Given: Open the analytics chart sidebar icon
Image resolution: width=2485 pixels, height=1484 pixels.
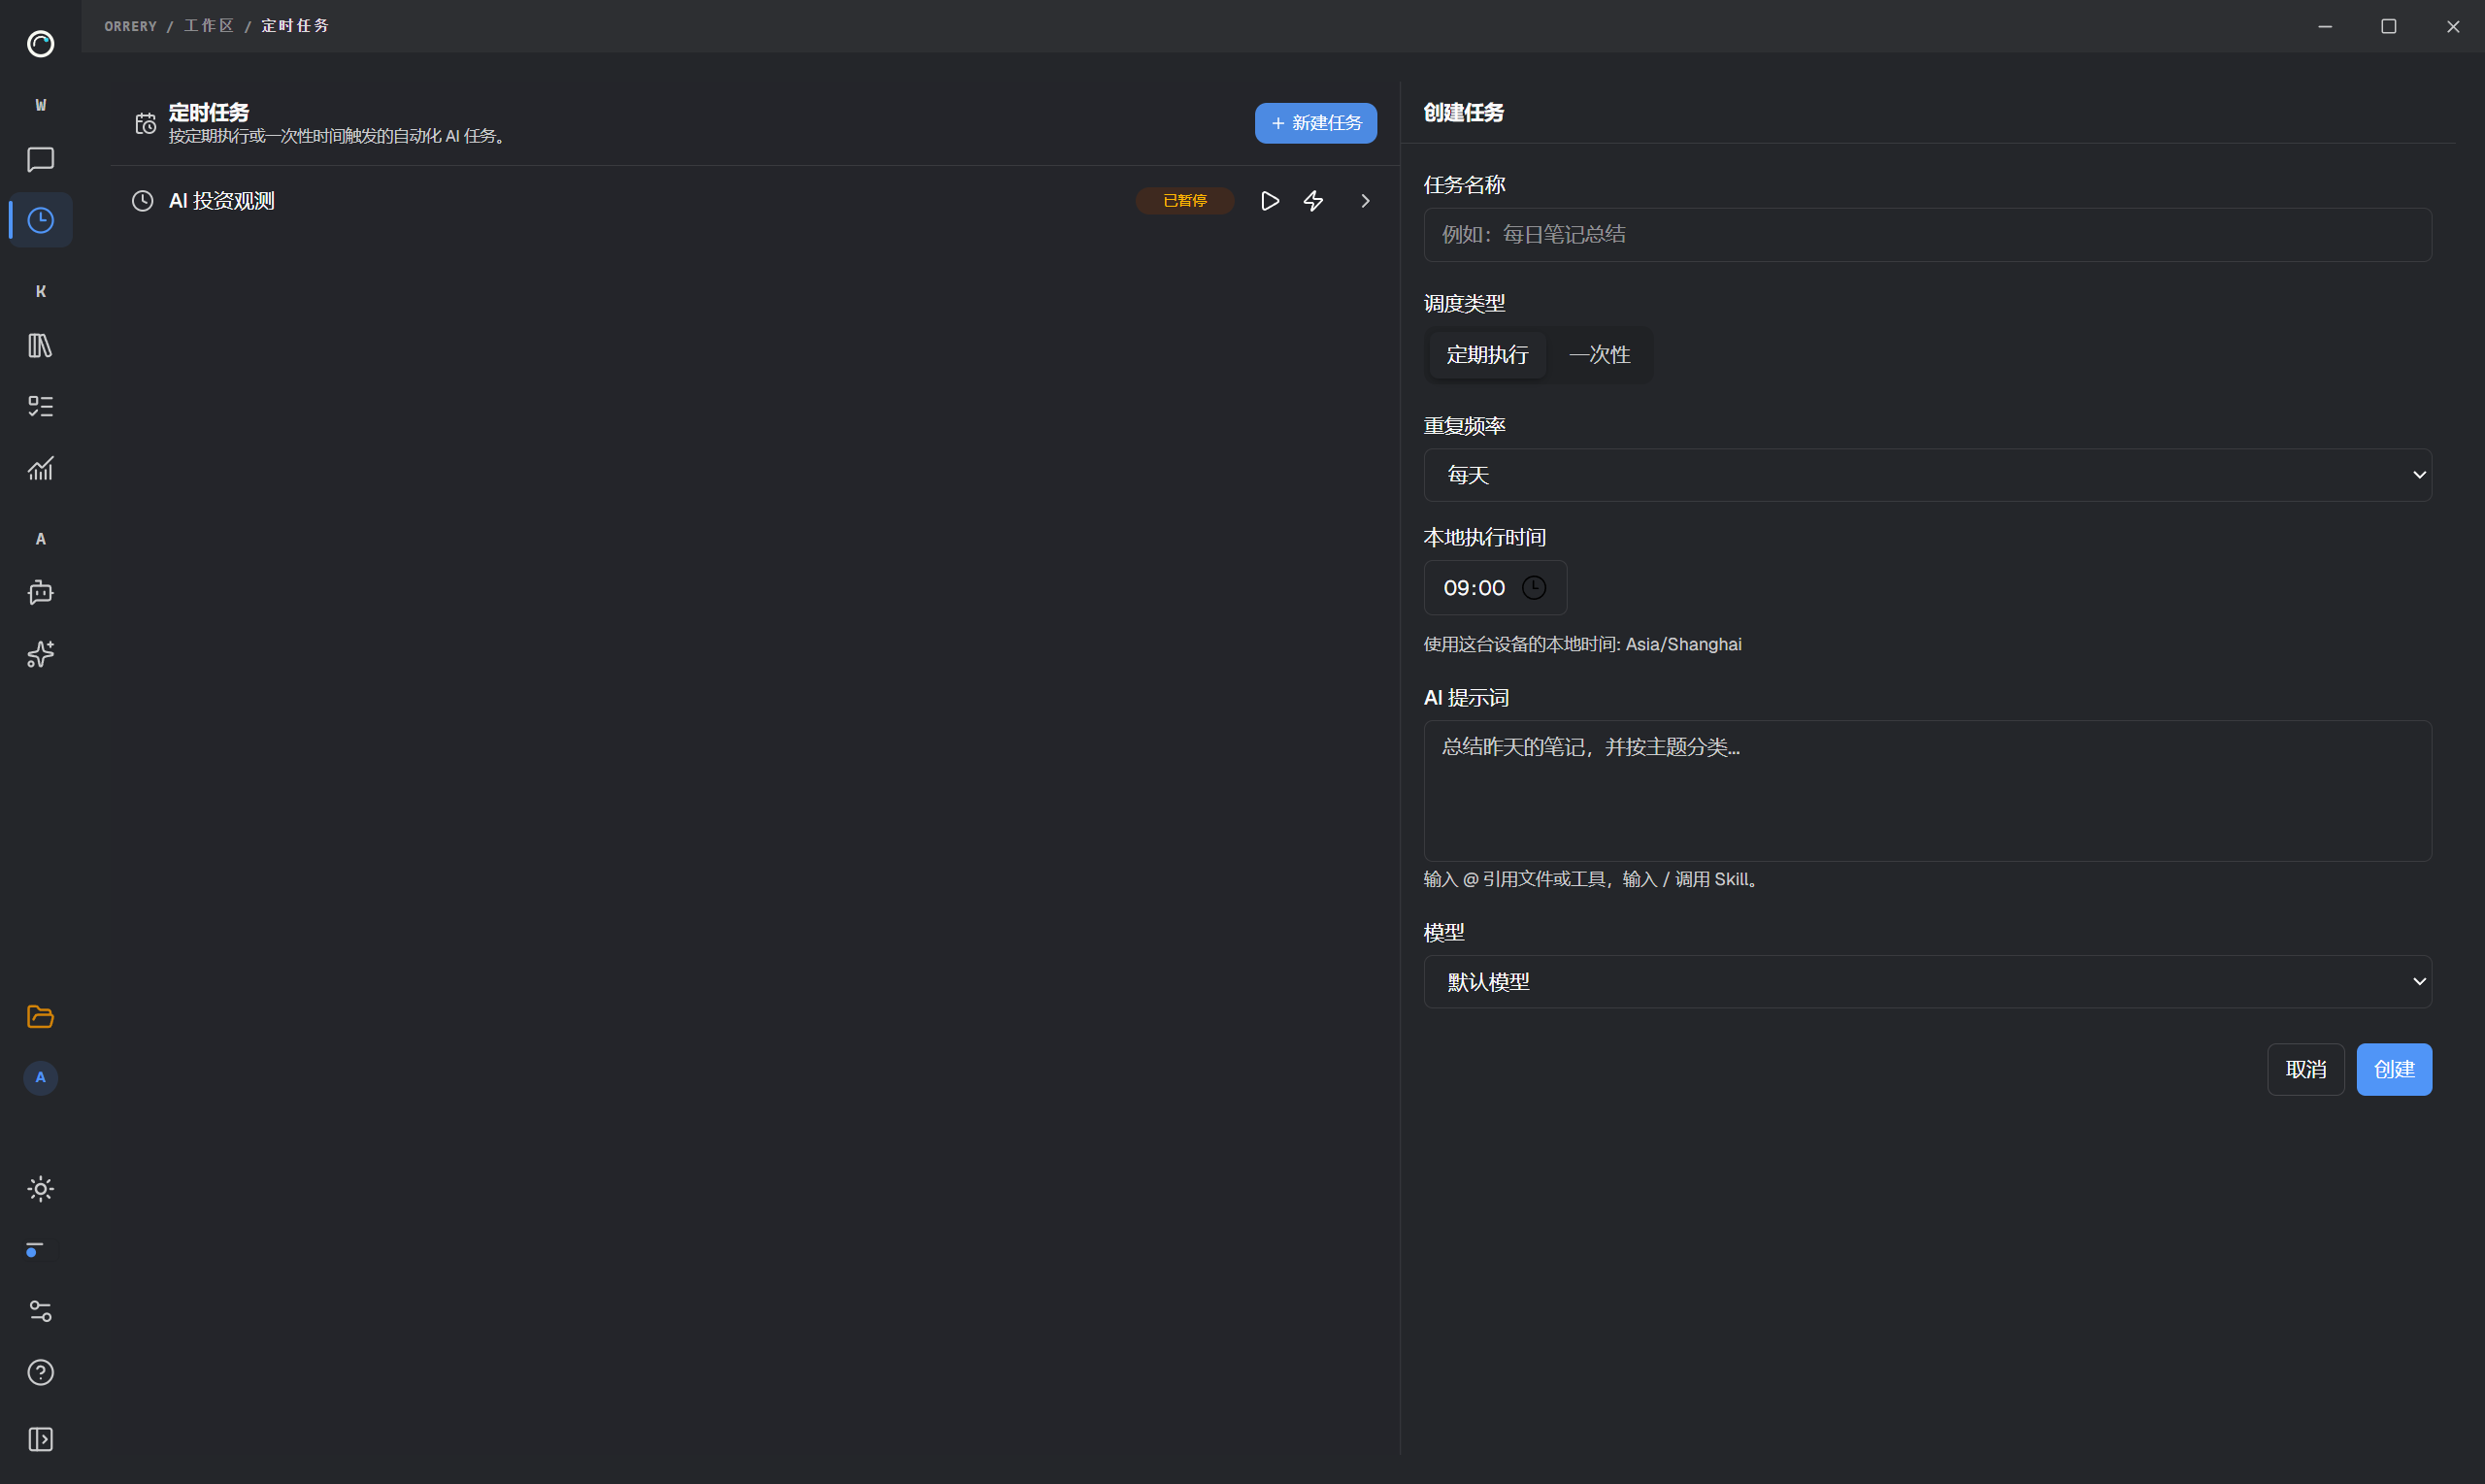Looking at the screenshot, I should (40, 468).
